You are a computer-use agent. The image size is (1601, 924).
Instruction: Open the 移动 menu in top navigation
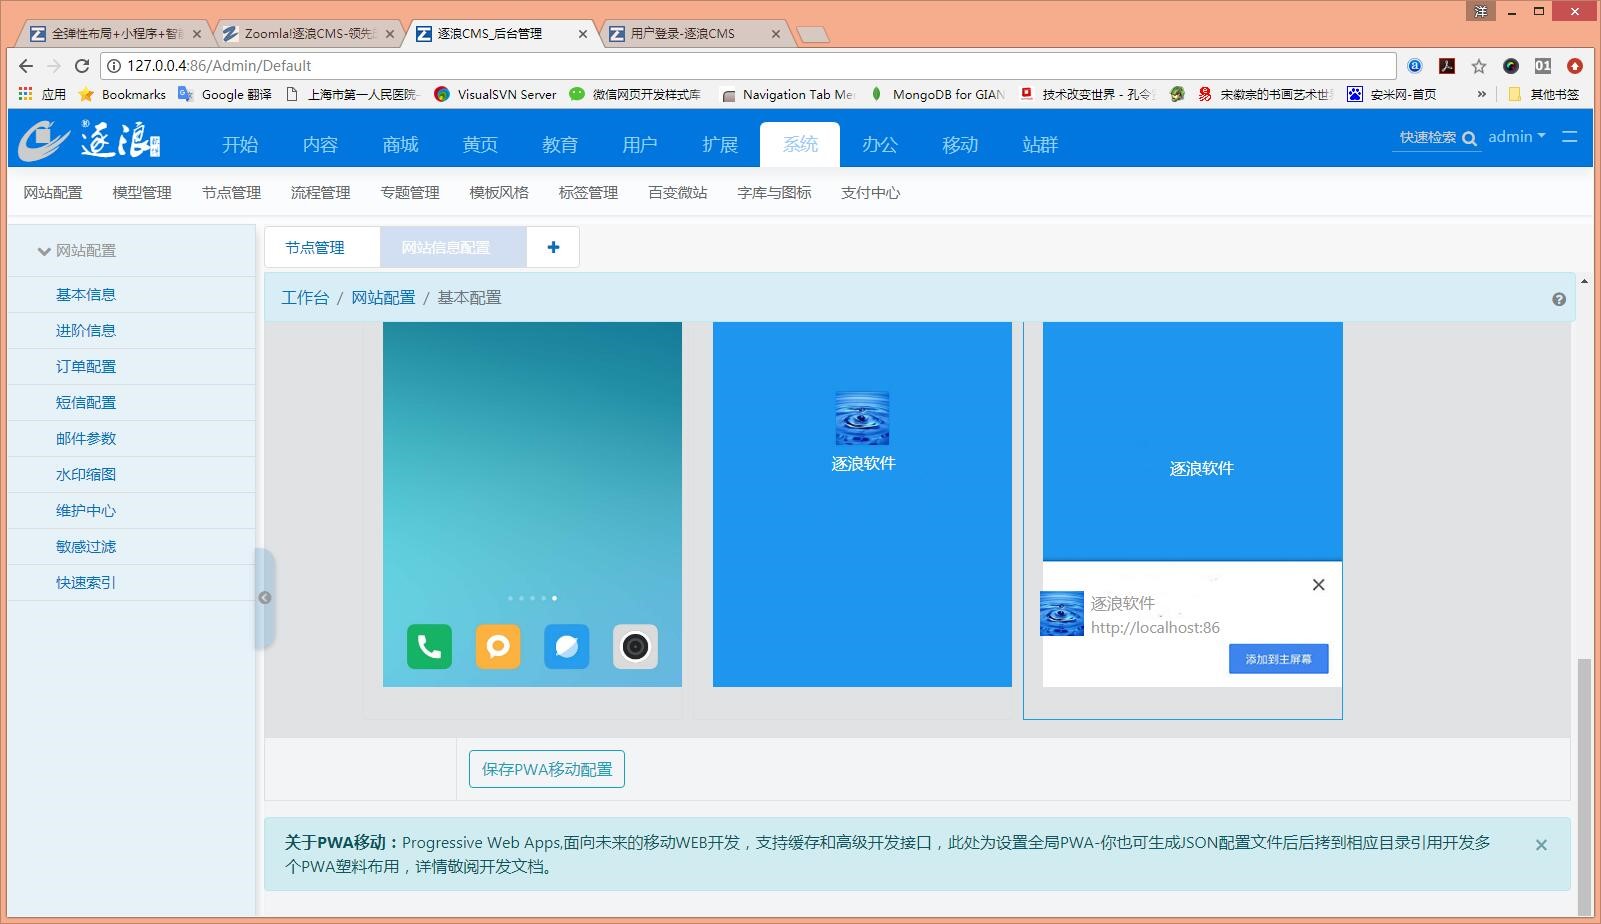point(958,144)
